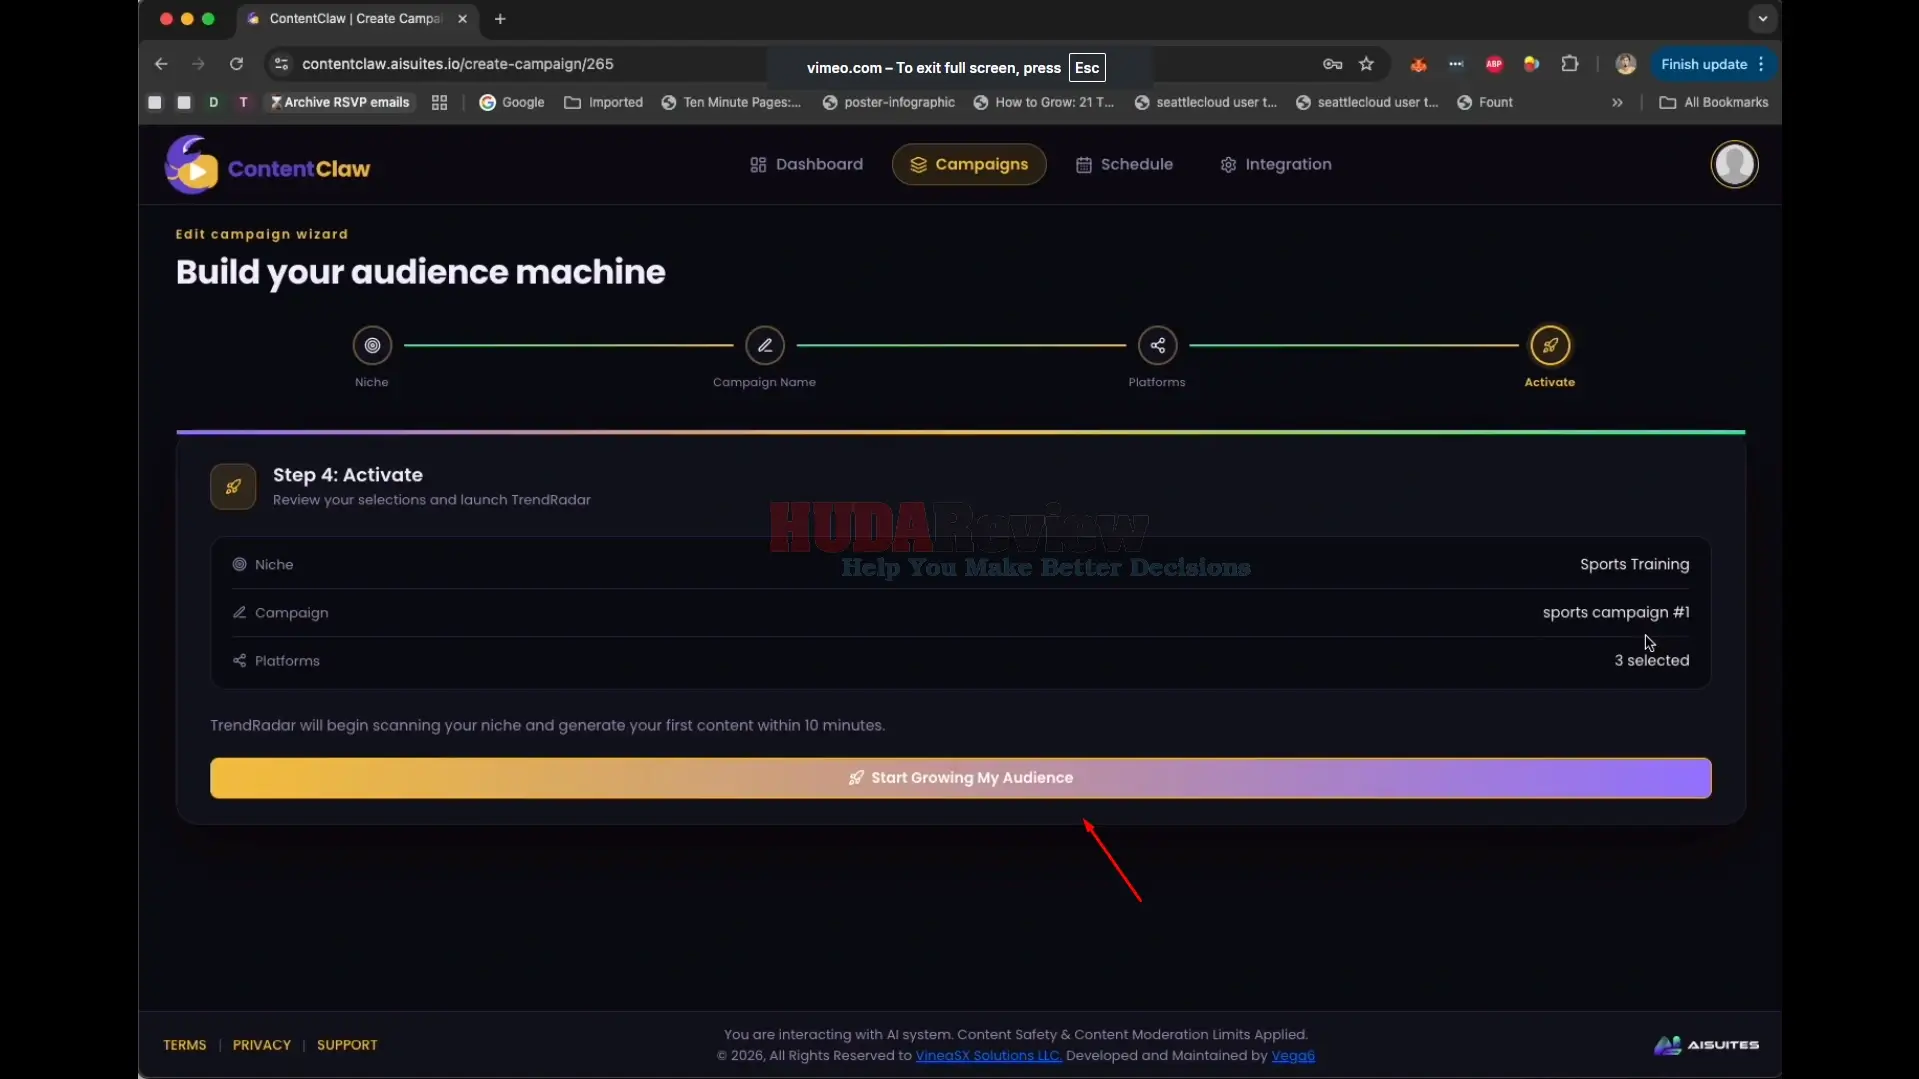Click the T bookmark icon
The width and height of the screenshot is (1919, 1079).
coord(243,102)
